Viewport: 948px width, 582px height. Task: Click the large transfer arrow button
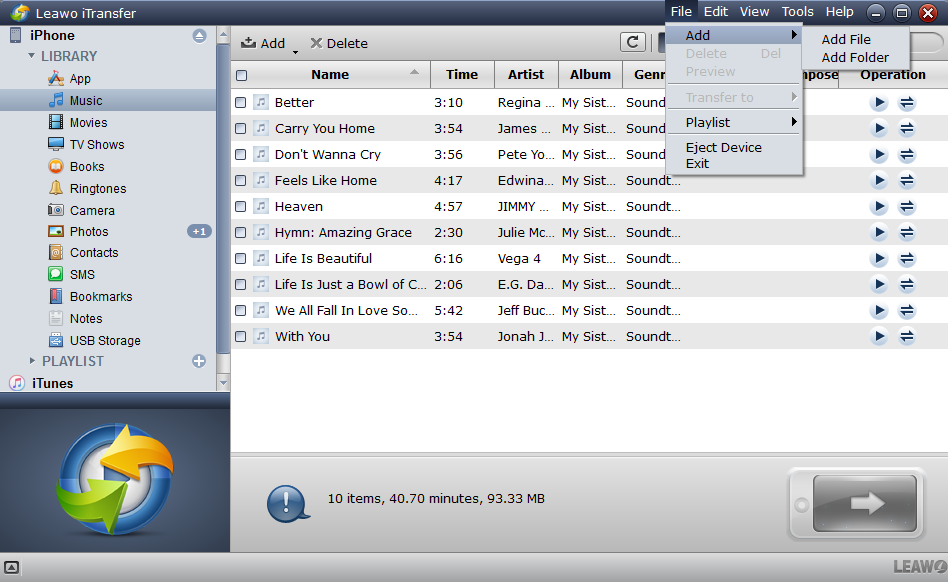[x=864, y=503]
